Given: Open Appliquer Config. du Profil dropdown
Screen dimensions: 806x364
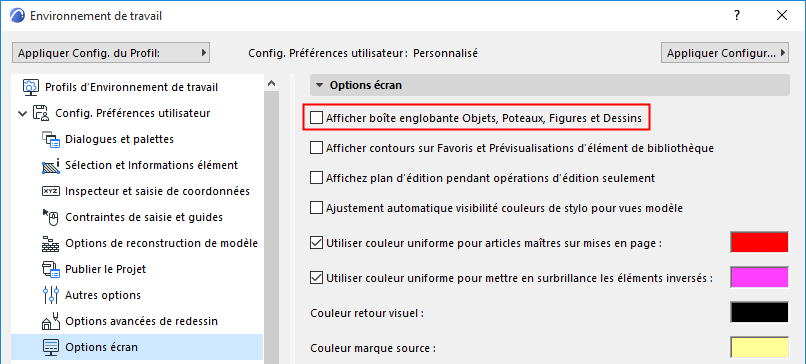Looking at the screenshot, I should pos(111,52).
